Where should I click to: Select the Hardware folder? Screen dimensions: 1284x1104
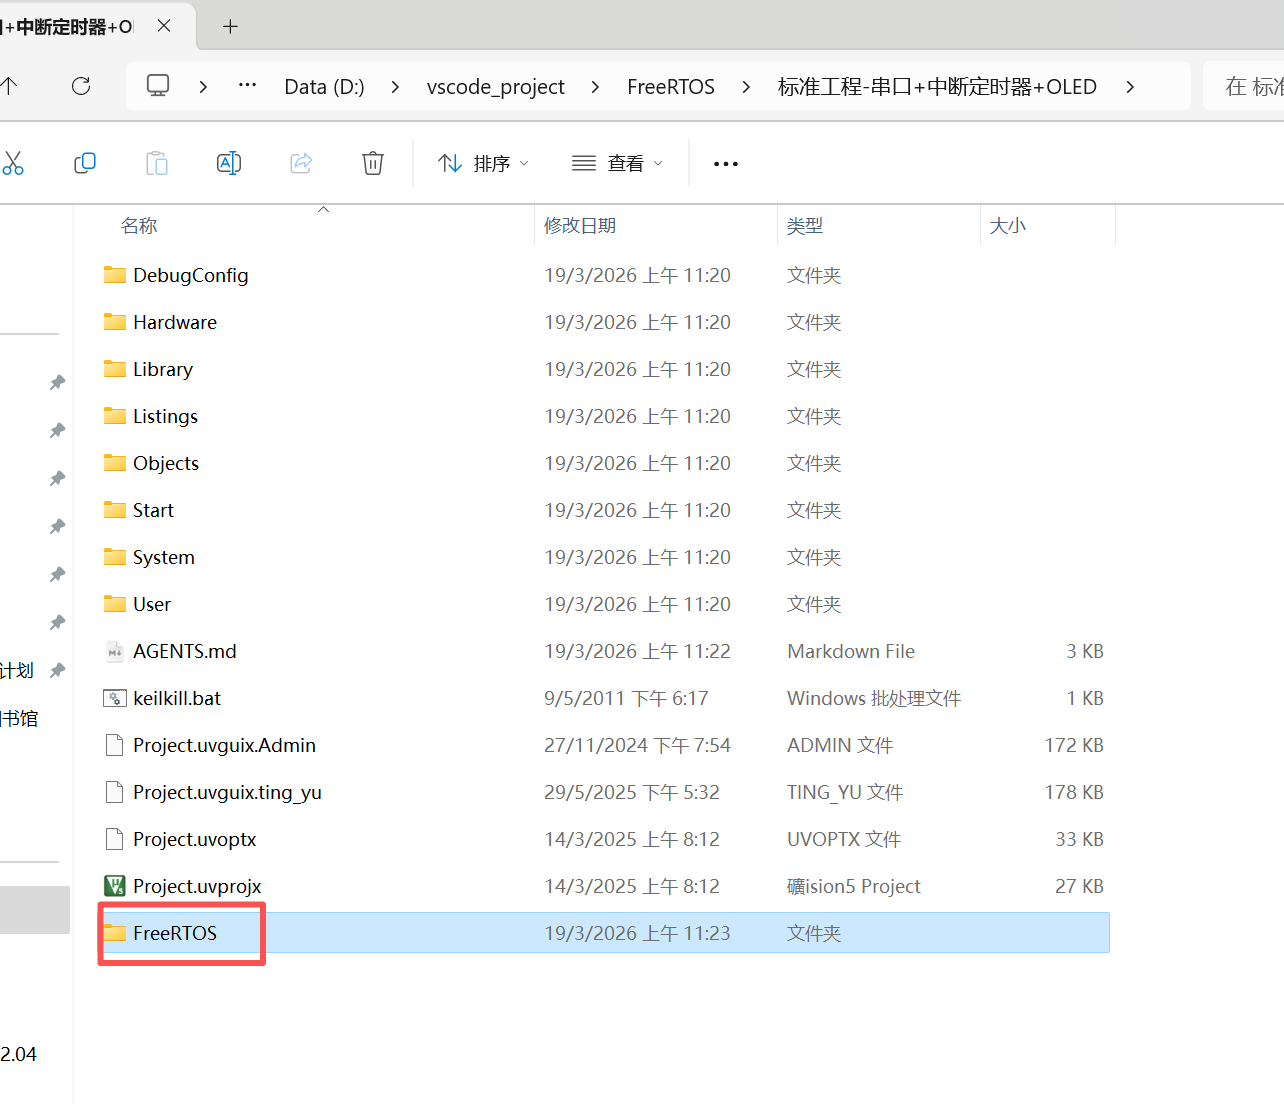[x=175, y=322]
